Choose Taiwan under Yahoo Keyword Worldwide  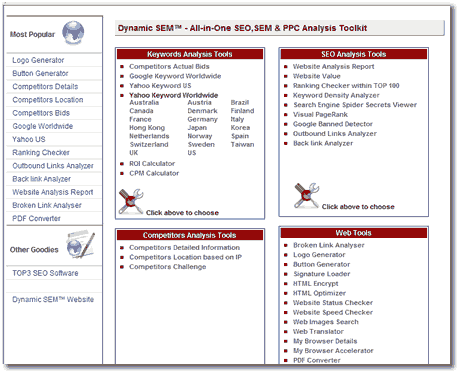click(x=242, y=144)
